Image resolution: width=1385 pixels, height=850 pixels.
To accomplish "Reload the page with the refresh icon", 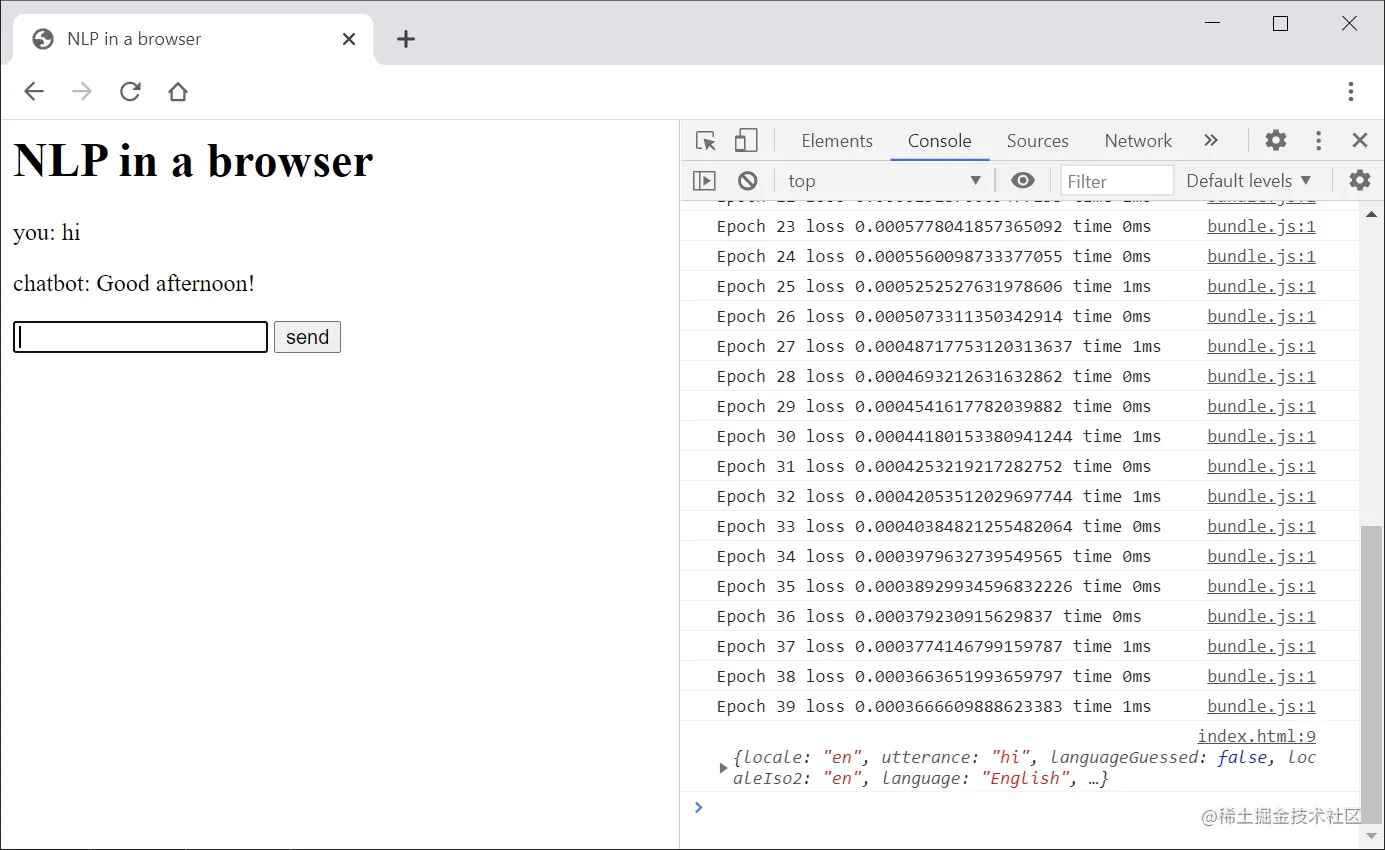I will 130,92.
